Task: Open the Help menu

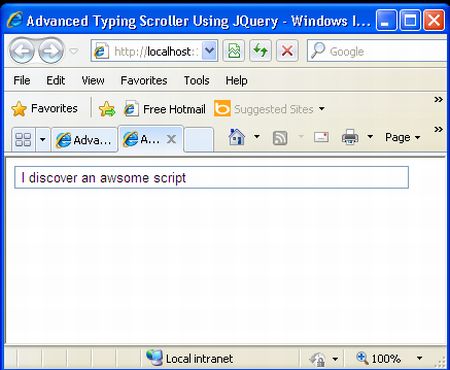Action: [236, 80]
